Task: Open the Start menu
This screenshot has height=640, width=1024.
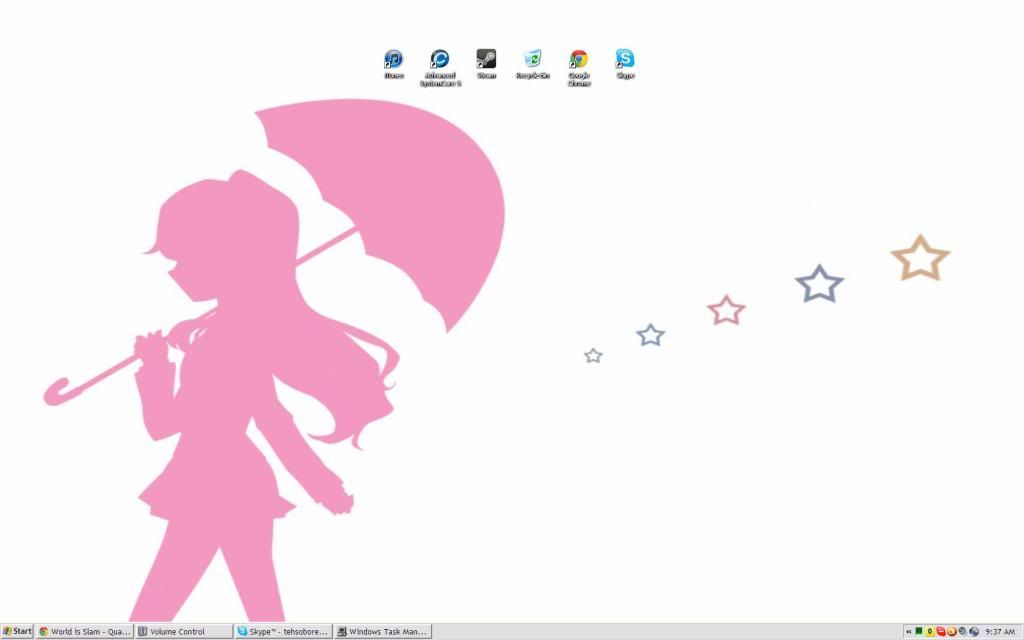Action: pos(17,632)
